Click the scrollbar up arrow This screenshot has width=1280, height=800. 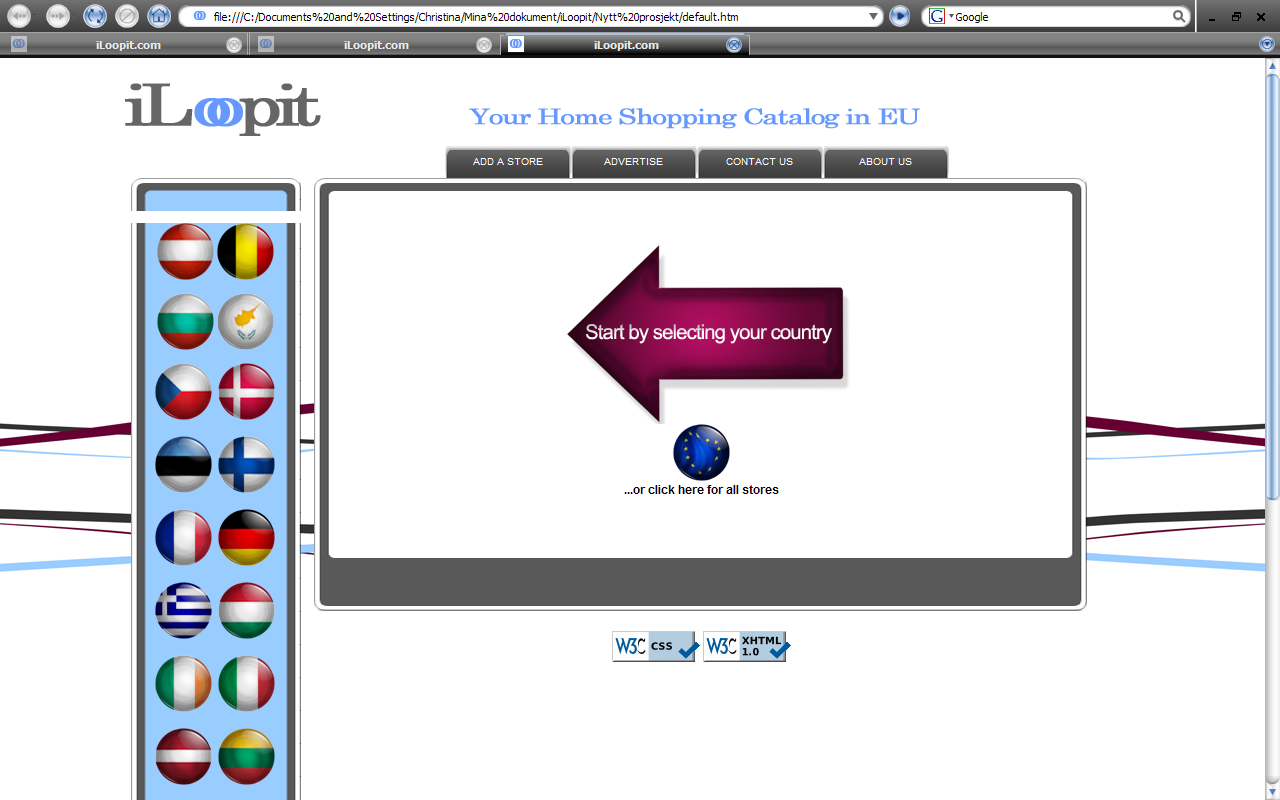coord(1272,65)
